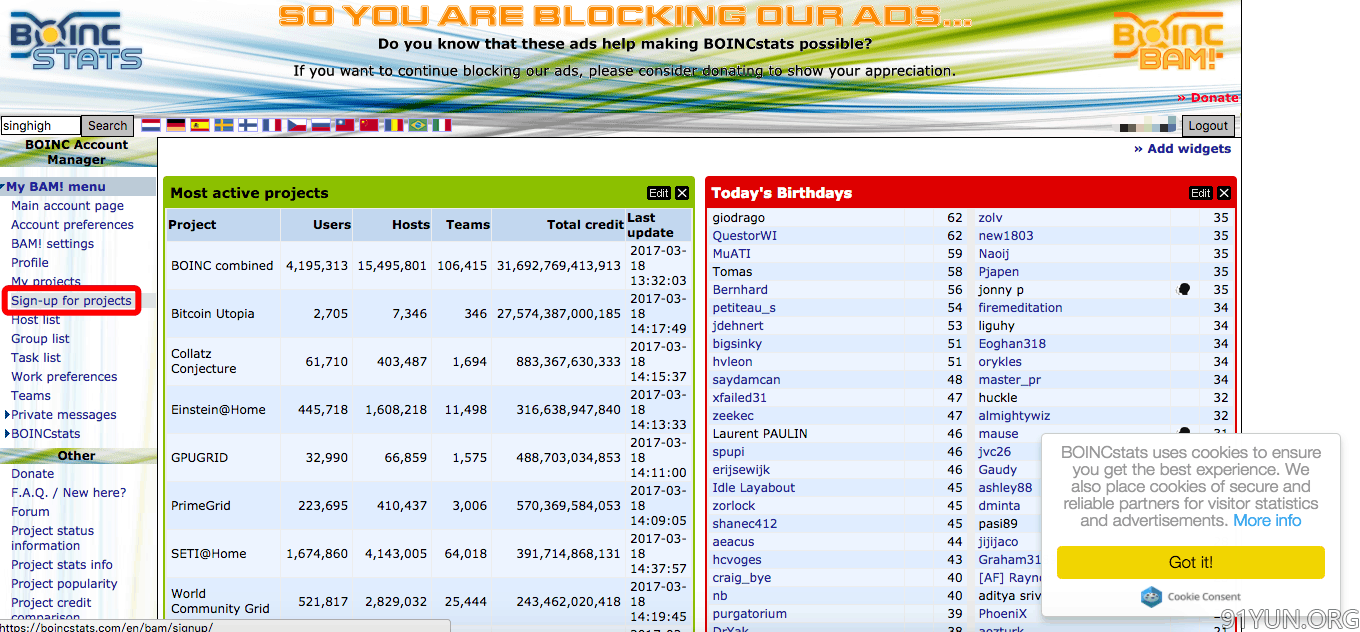Switch language with the Russian flag
1360x632 pixels.
[320, 125]
